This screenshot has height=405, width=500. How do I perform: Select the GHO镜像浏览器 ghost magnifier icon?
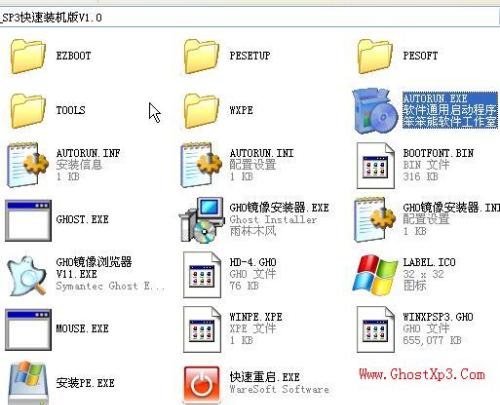(x=27, y=276)
